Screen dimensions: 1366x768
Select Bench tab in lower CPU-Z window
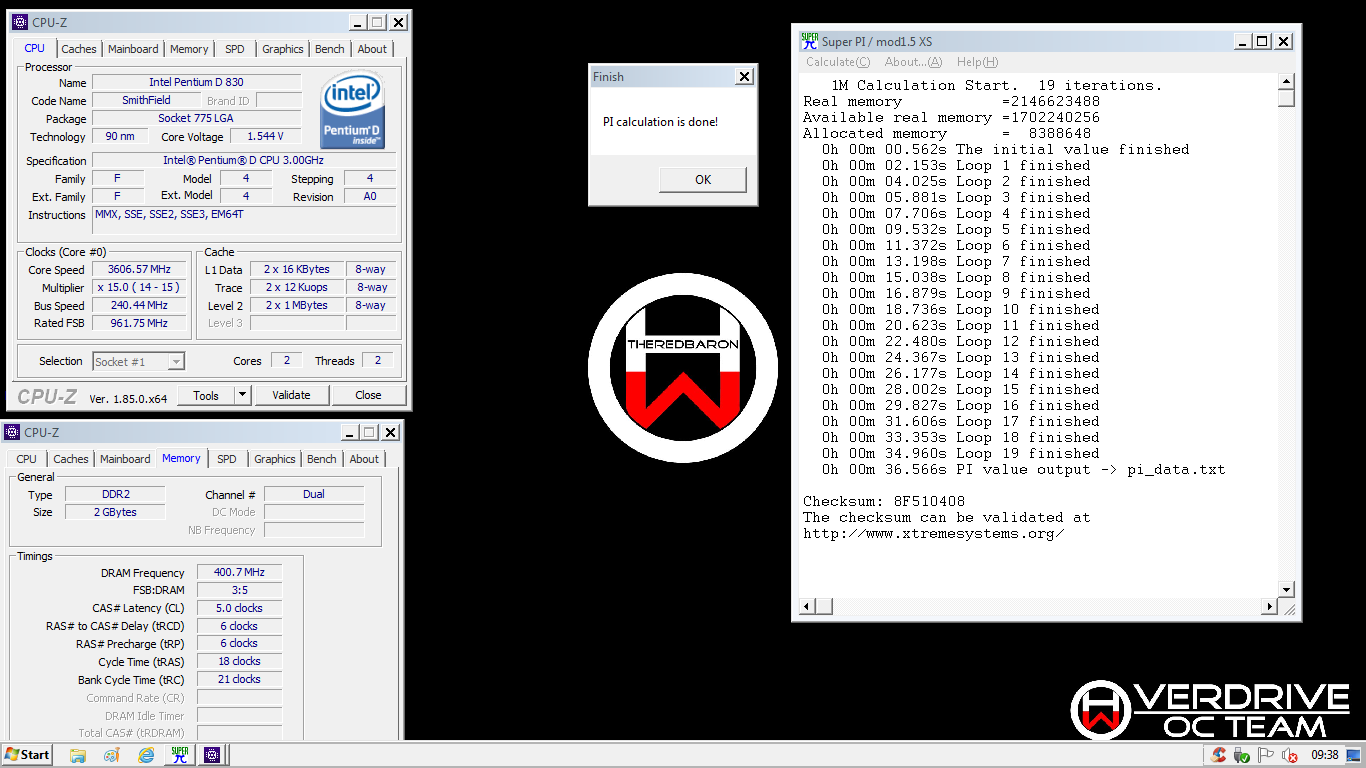[321, 459]
